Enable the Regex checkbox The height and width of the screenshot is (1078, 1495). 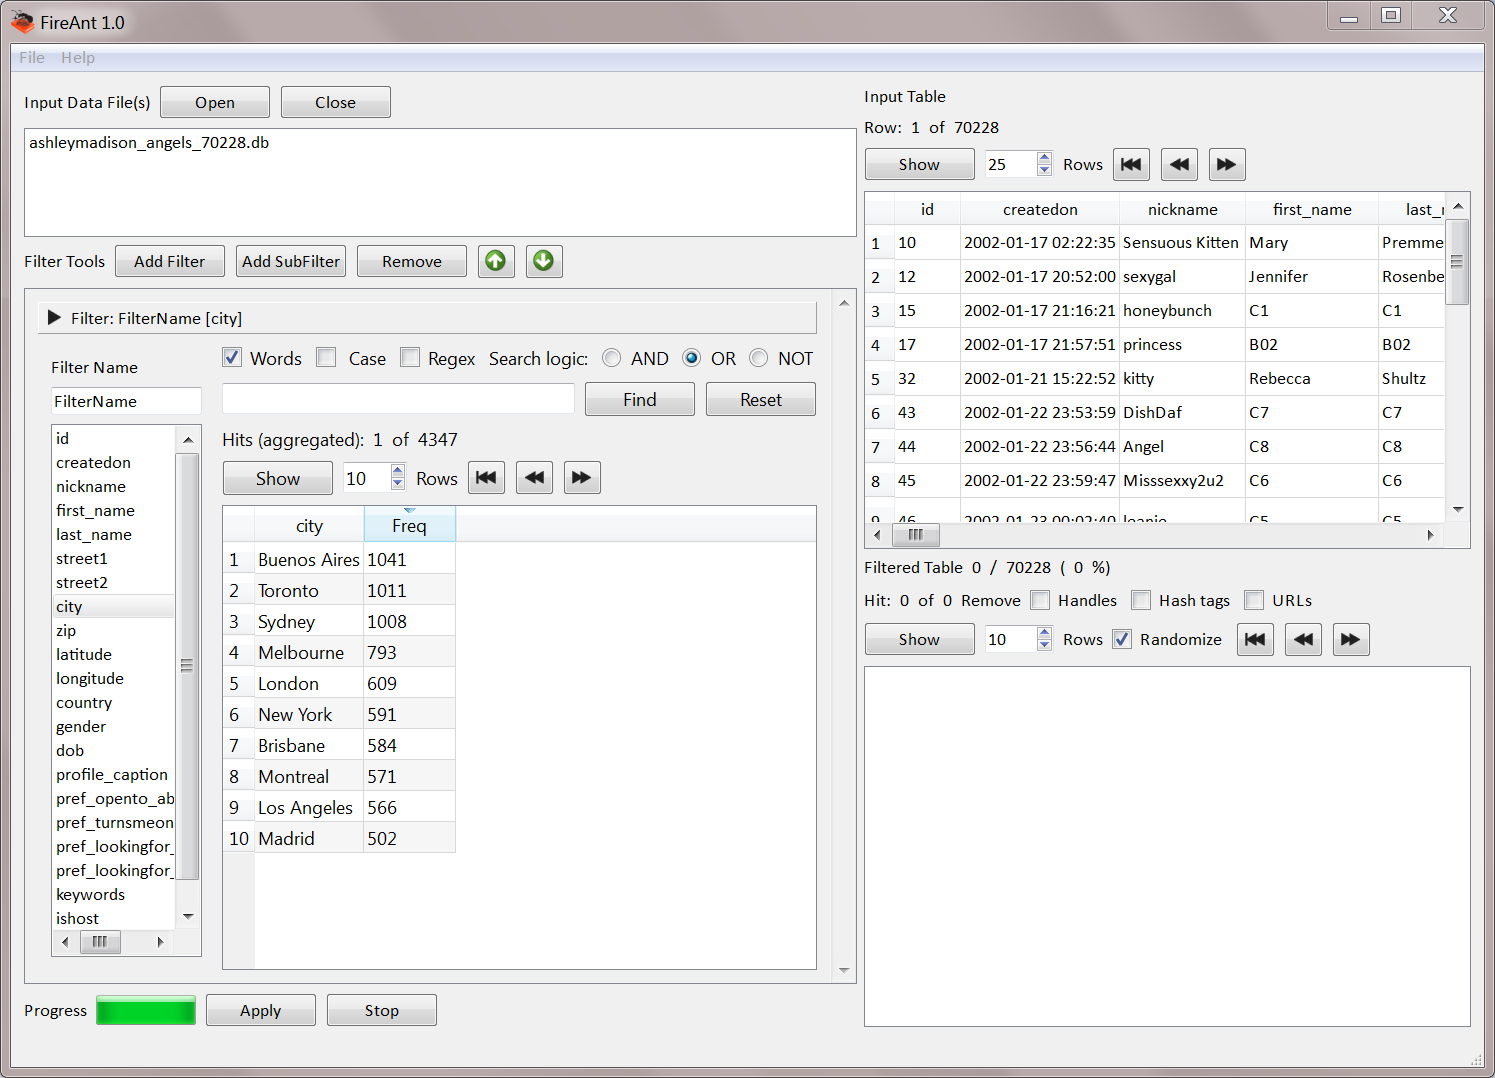point(410,358)
